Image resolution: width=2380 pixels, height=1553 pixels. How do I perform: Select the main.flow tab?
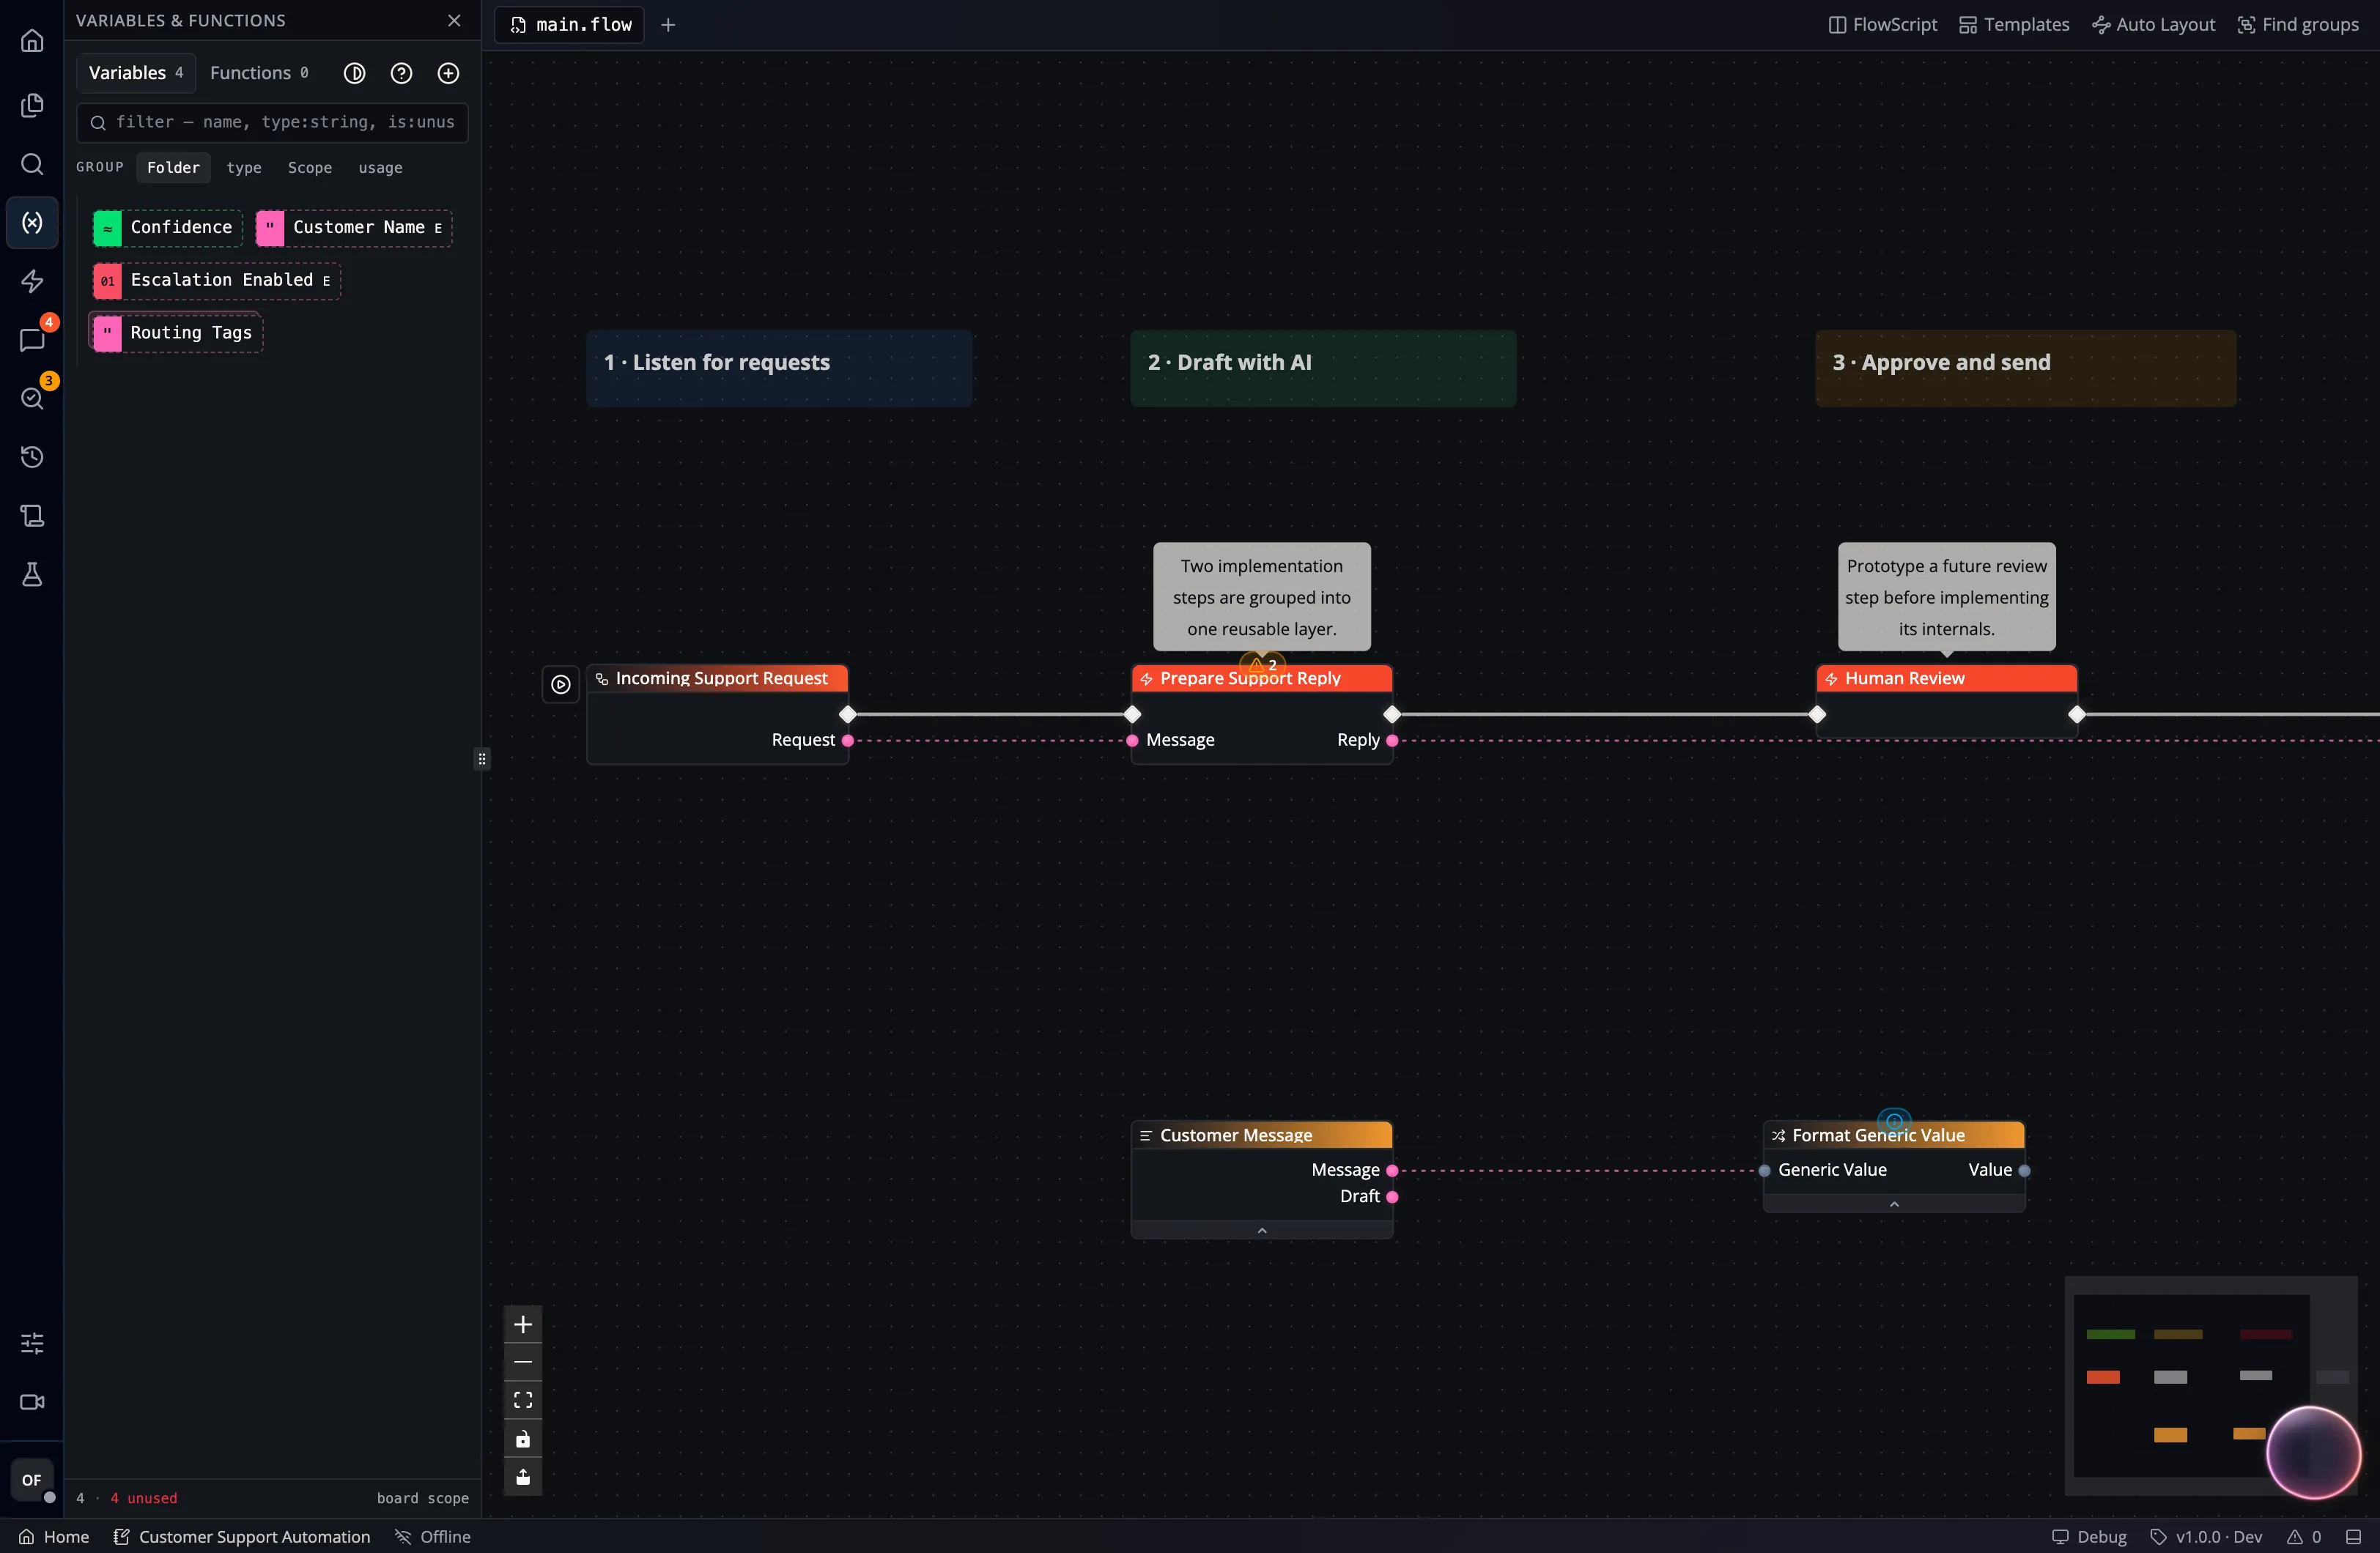point(570,25)
